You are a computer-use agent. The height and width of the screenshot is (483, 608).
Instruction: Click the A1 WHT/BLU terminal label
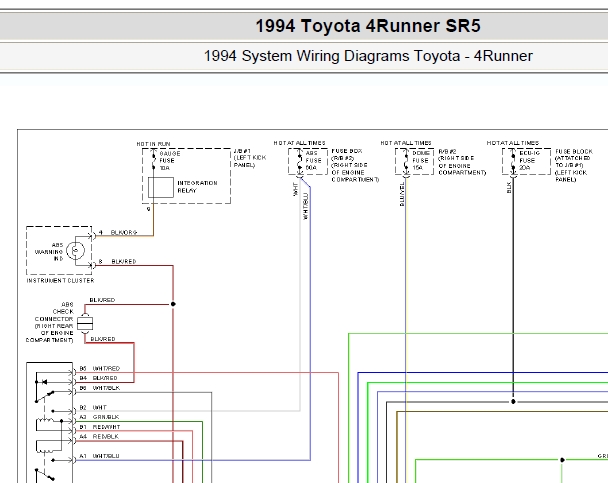[x=99, y=456]
